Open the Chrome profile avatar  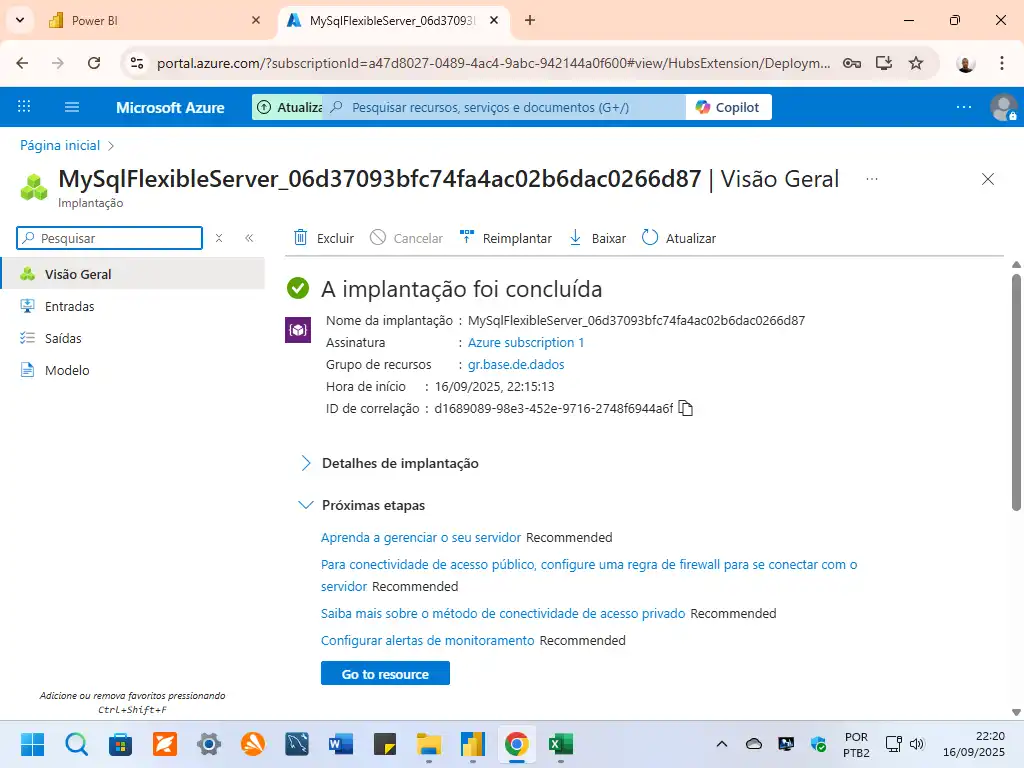pyautogui.click(x=965, y=63)
